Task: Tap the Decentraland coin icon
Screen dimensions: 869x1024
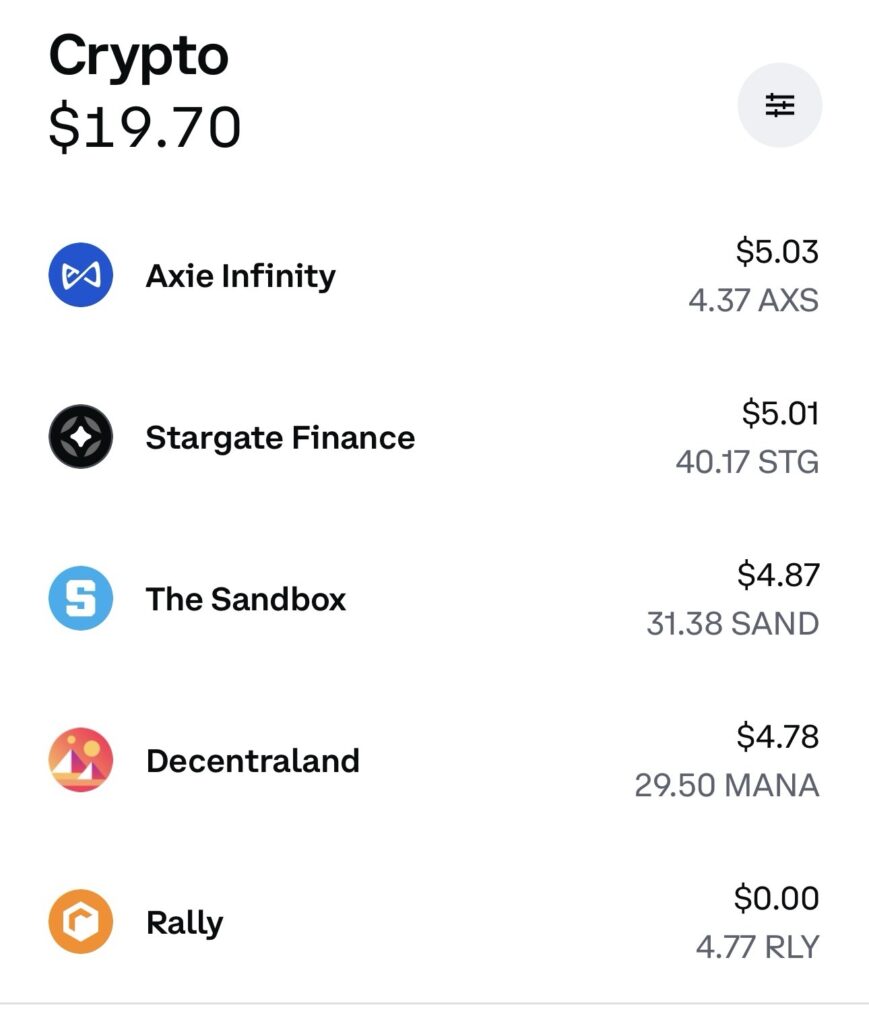Action: point(81,760)
